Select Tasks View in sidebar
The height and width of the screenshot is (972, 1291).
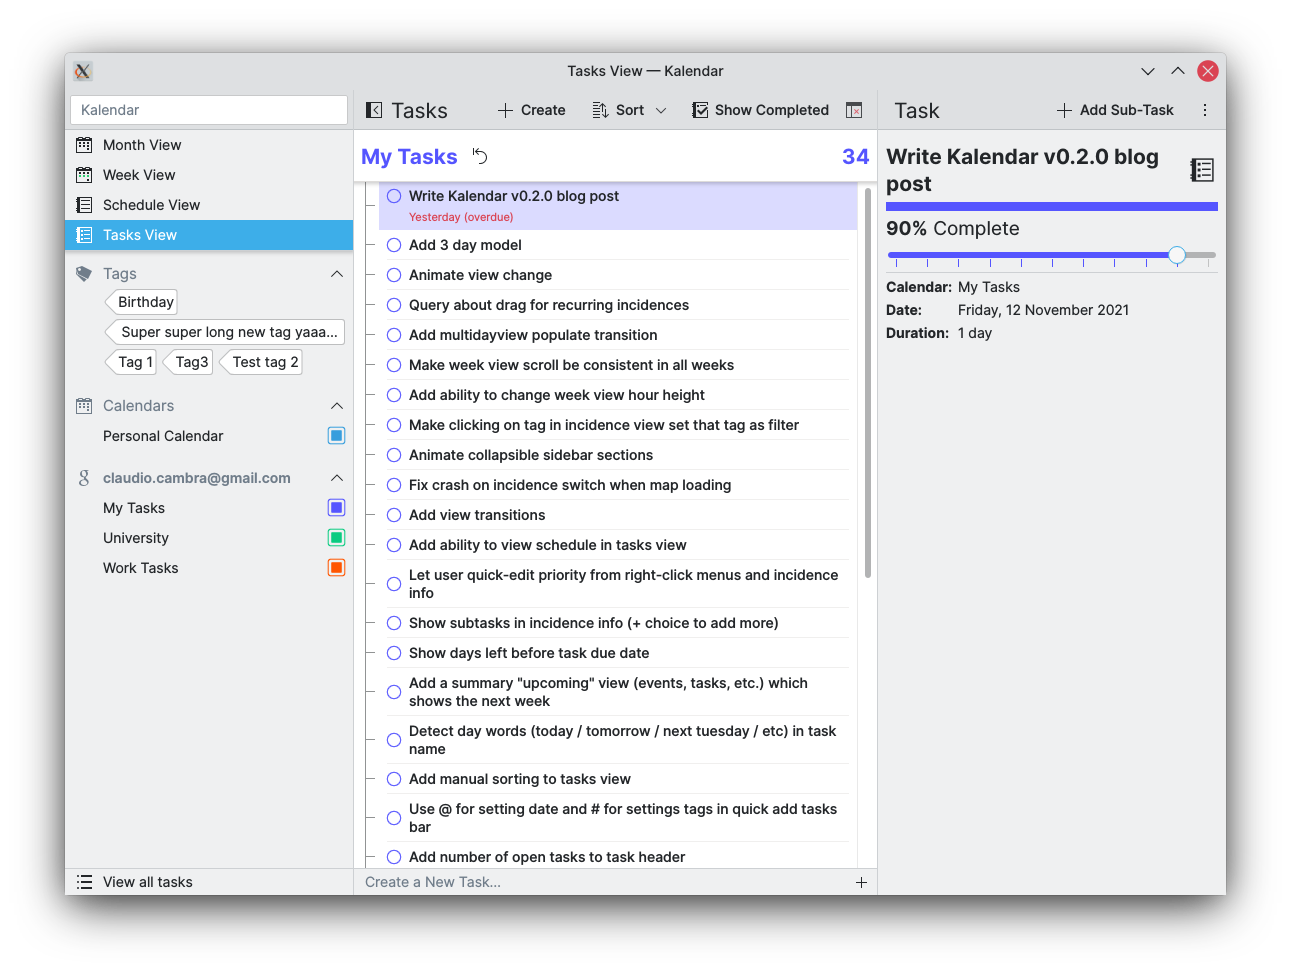click(x=209, y=235)
